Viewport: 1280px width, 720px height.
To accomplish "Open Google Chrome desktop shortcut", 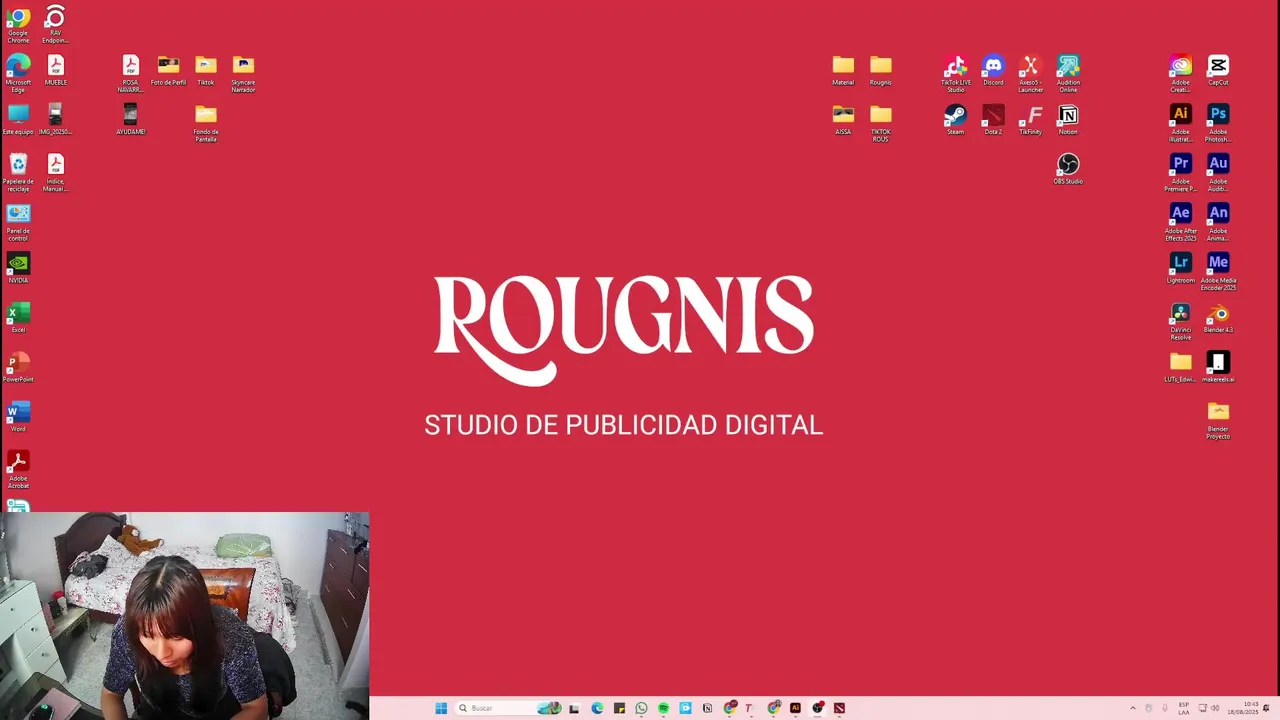I will click(18, 24).
